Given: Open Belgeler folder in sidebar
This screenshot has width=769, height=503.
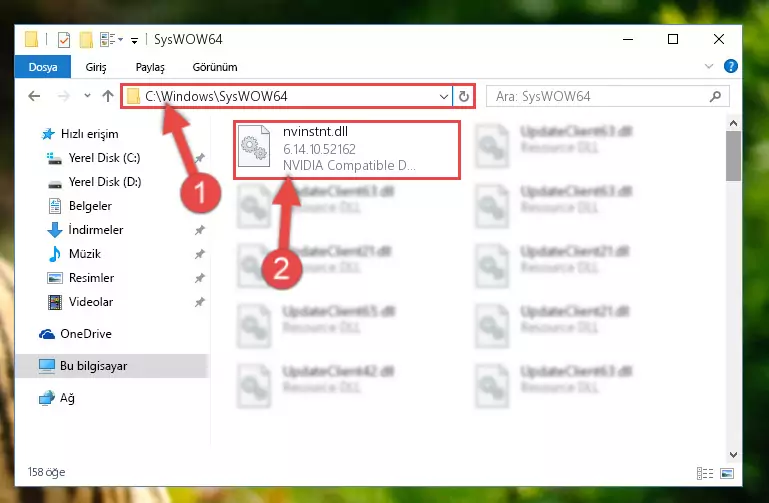Looking at the screenshot, I should pyautogui.click(x=80, y=206).
